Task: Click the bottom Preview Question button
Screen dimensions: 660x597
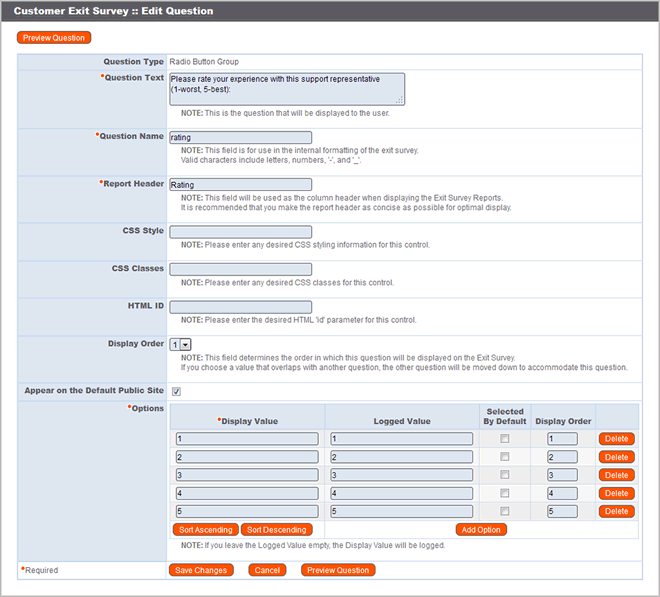Action: 338,570
